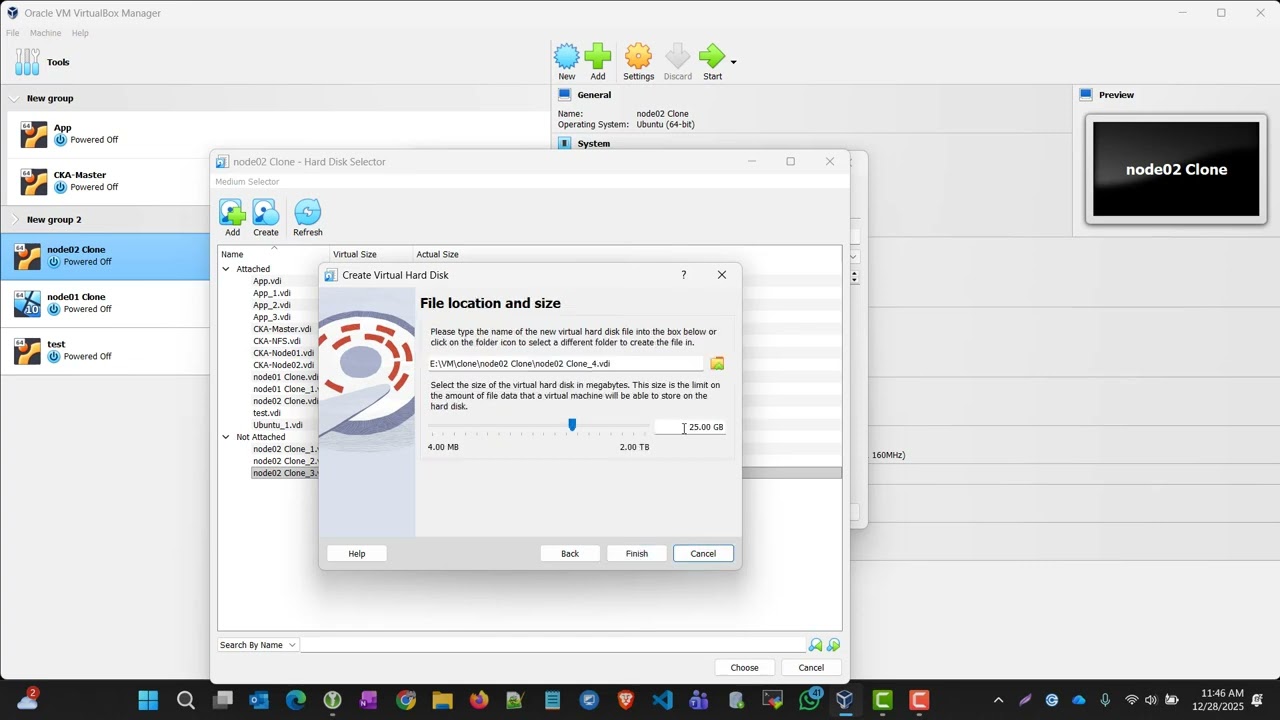1280x720 pixels.
Task: Select test.vdi in the disk list
Action: point(267,413)
